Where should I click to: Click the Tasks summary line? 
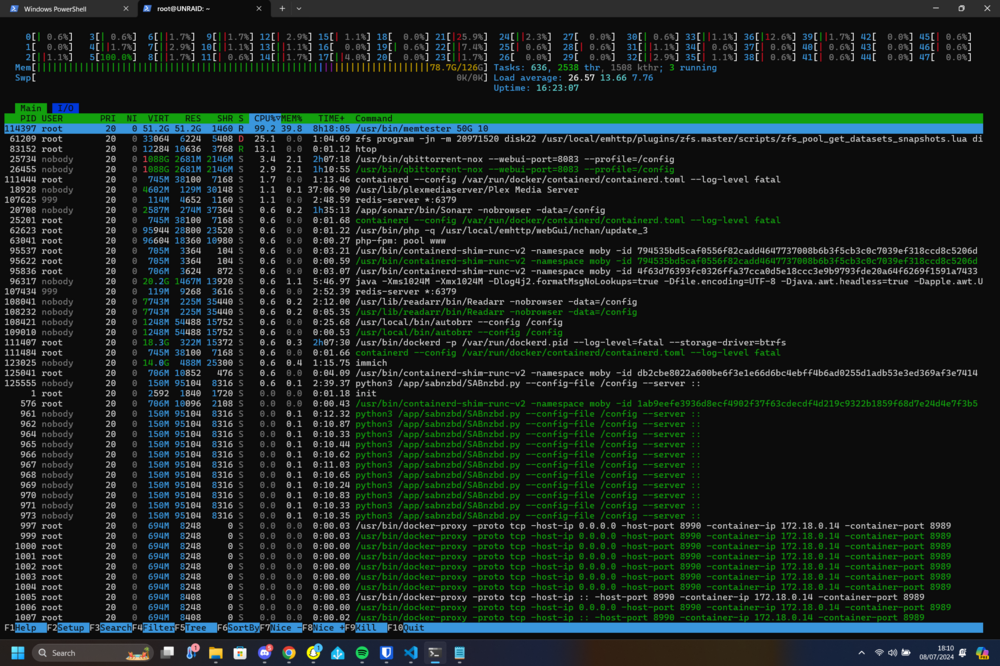click(605, 68)
